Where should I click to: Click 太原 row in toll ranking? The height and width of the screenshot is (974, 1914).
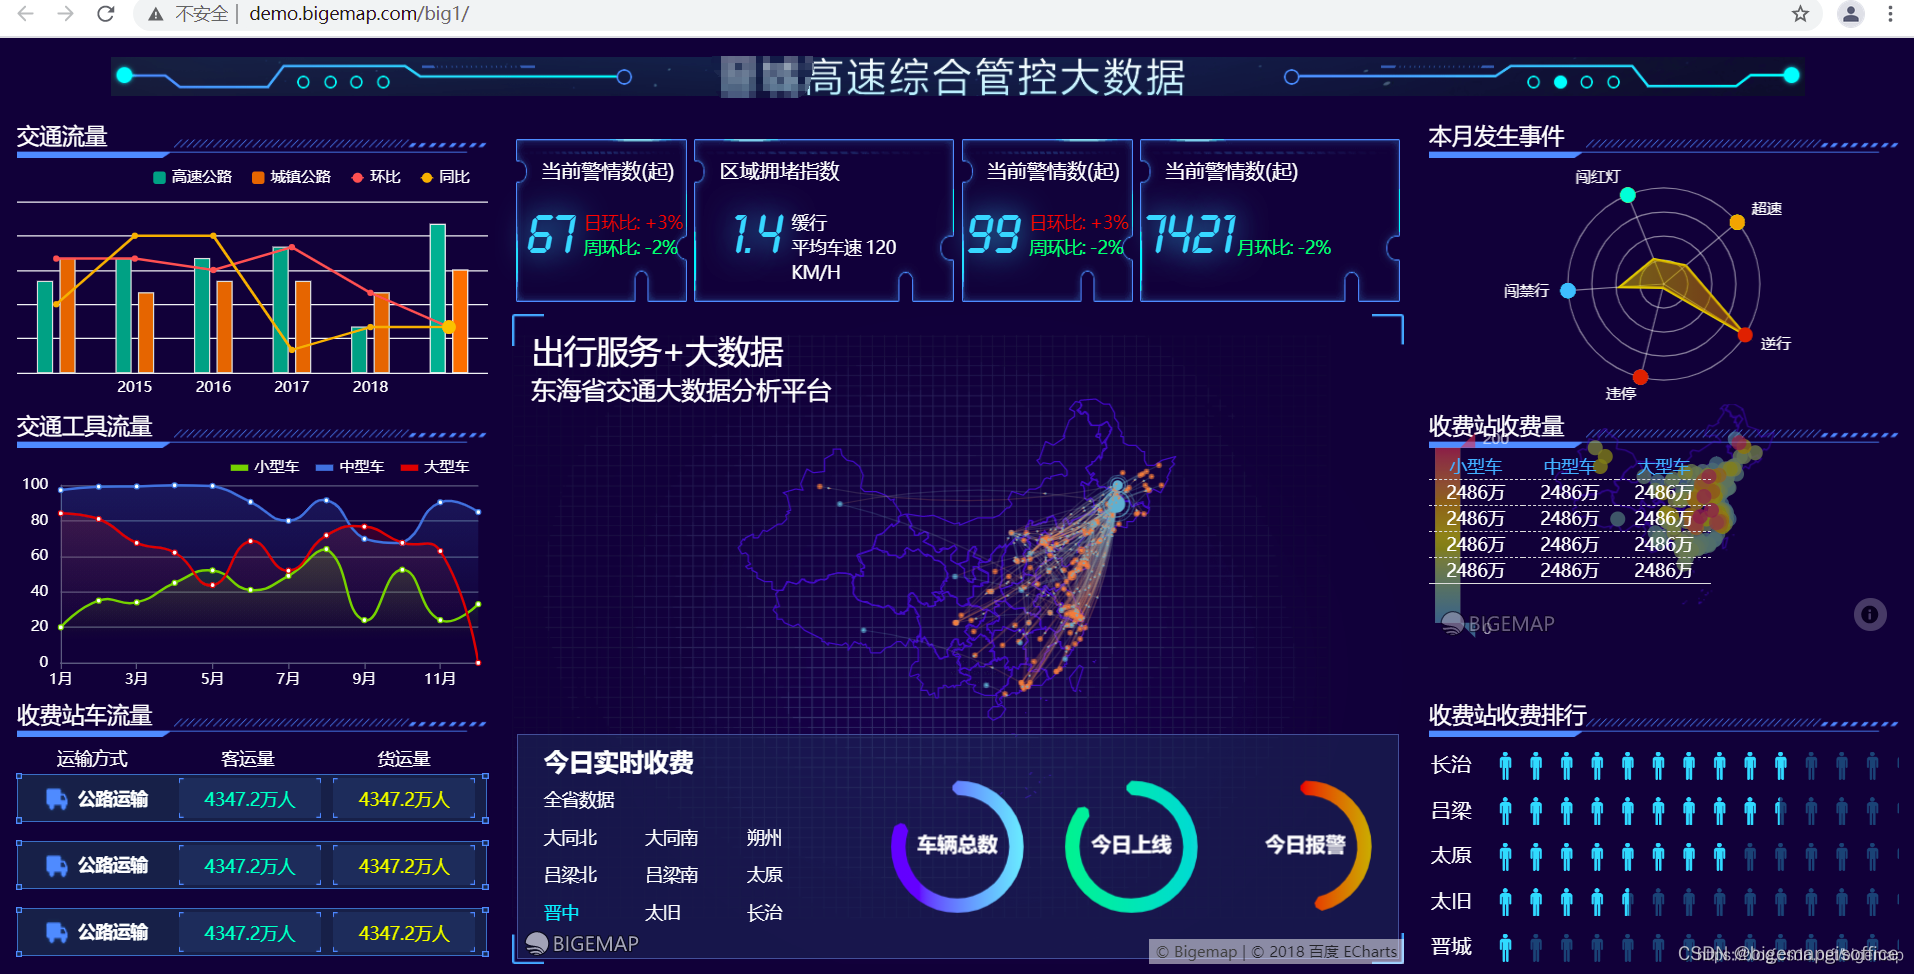pos(1664,856)
